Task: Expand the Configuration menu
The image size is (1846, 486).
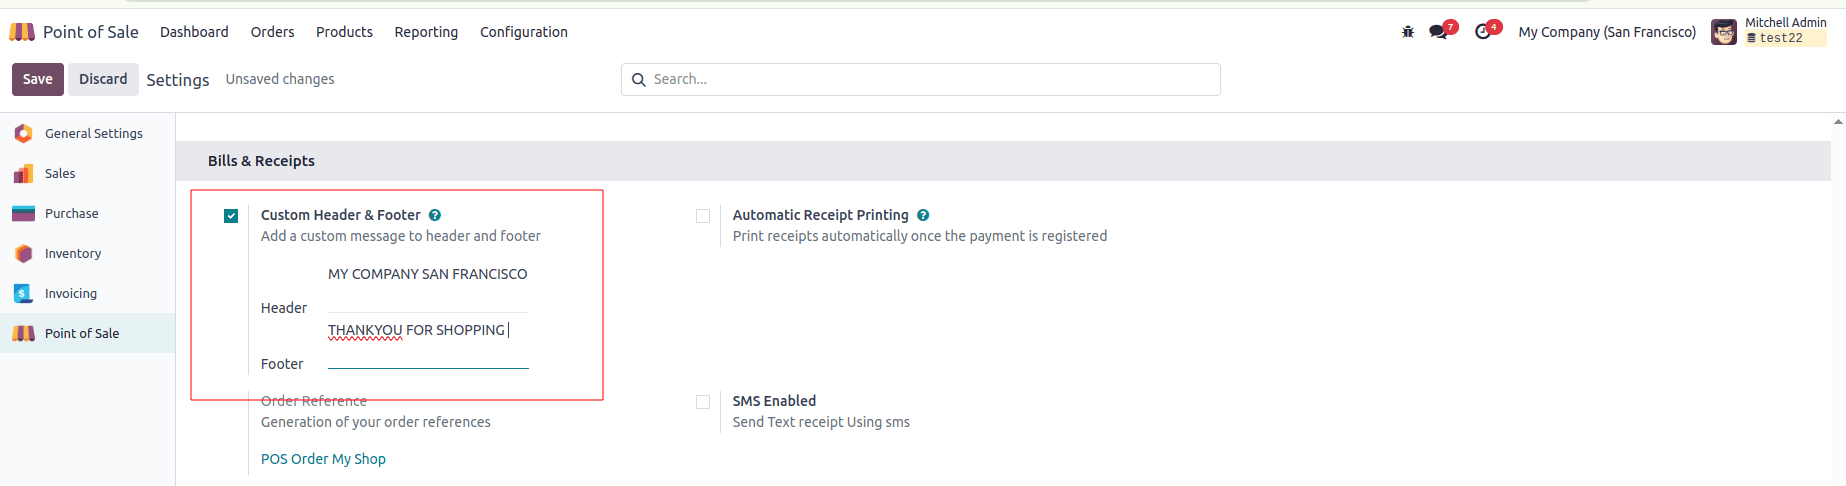Action: click(x=523, y=32)
